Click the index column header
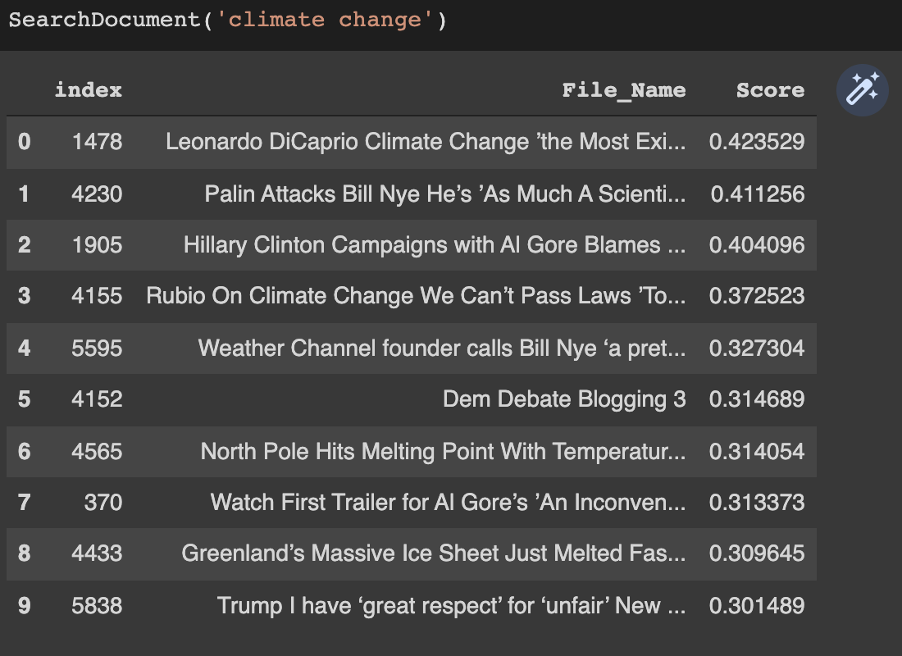Viewport: 902px width, 656px height. coord(88,90)
